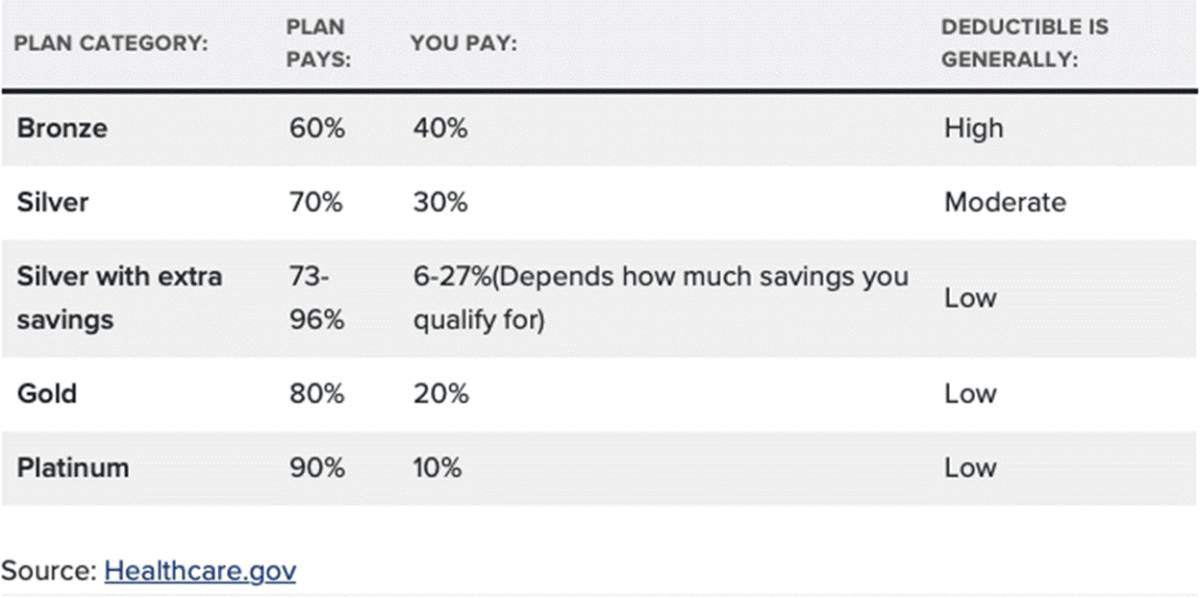
Task: Click the 6-27% depends on savings text
Action: tap(661, 298)
